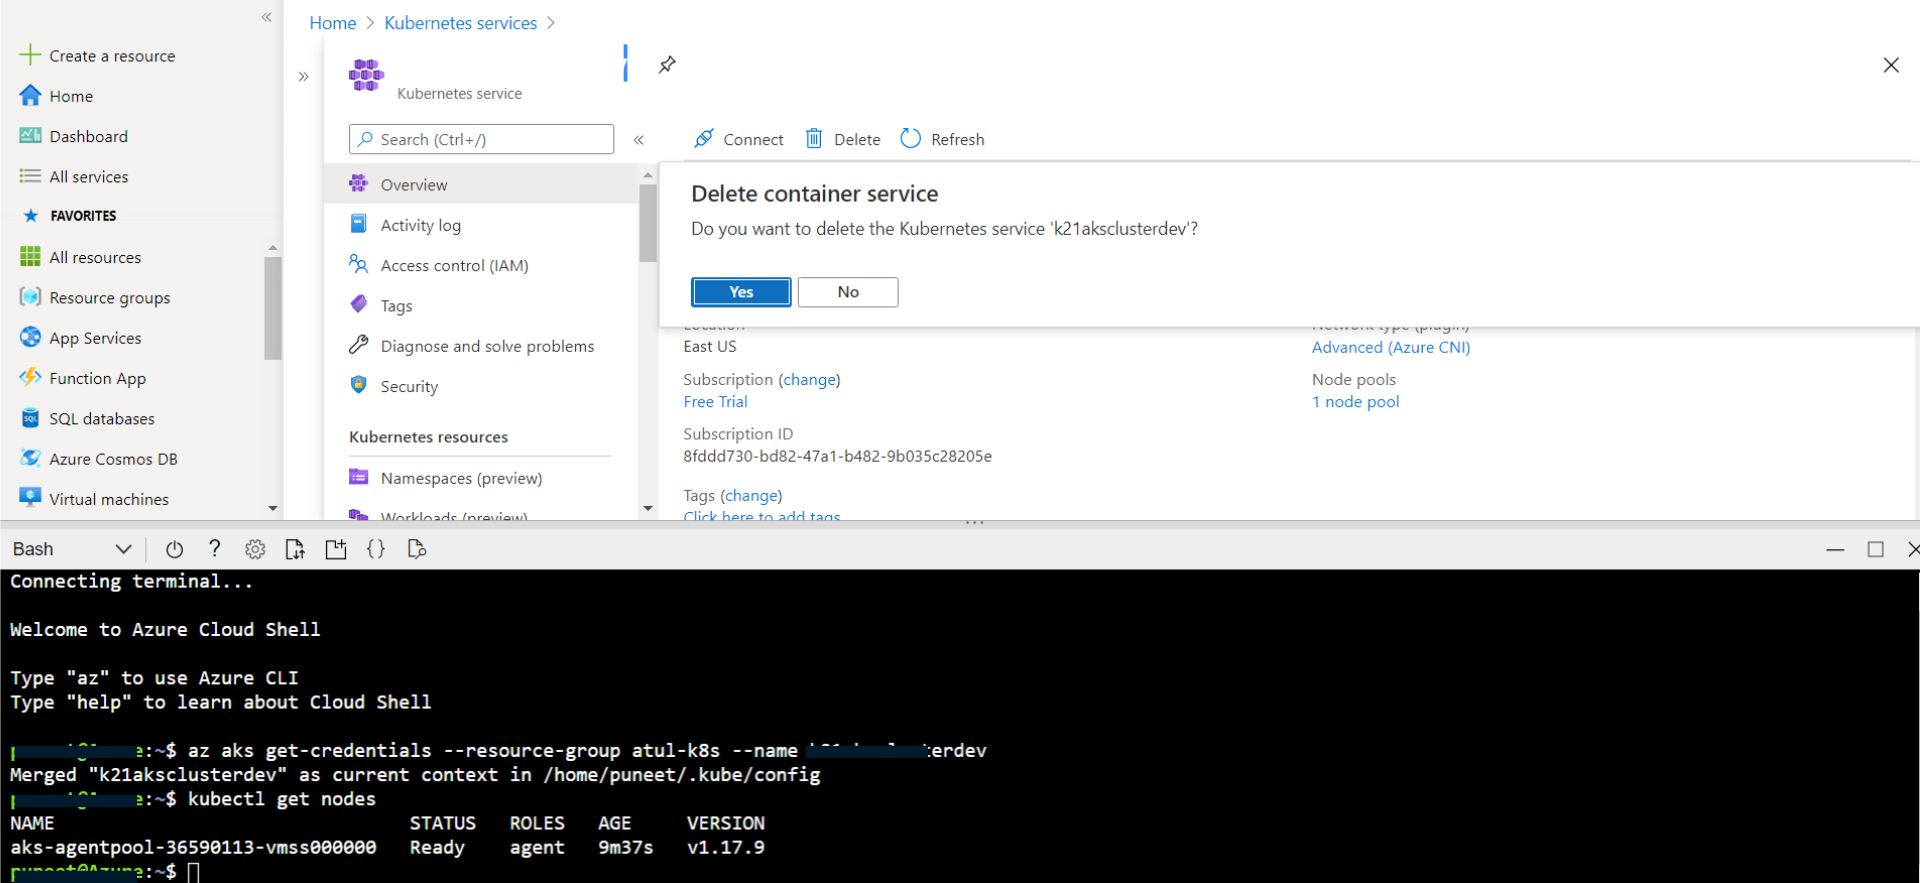Viewport: 1920px width, 883px height.
Task: Collapse the resource menu chevron
Action: tap(639, 140)
